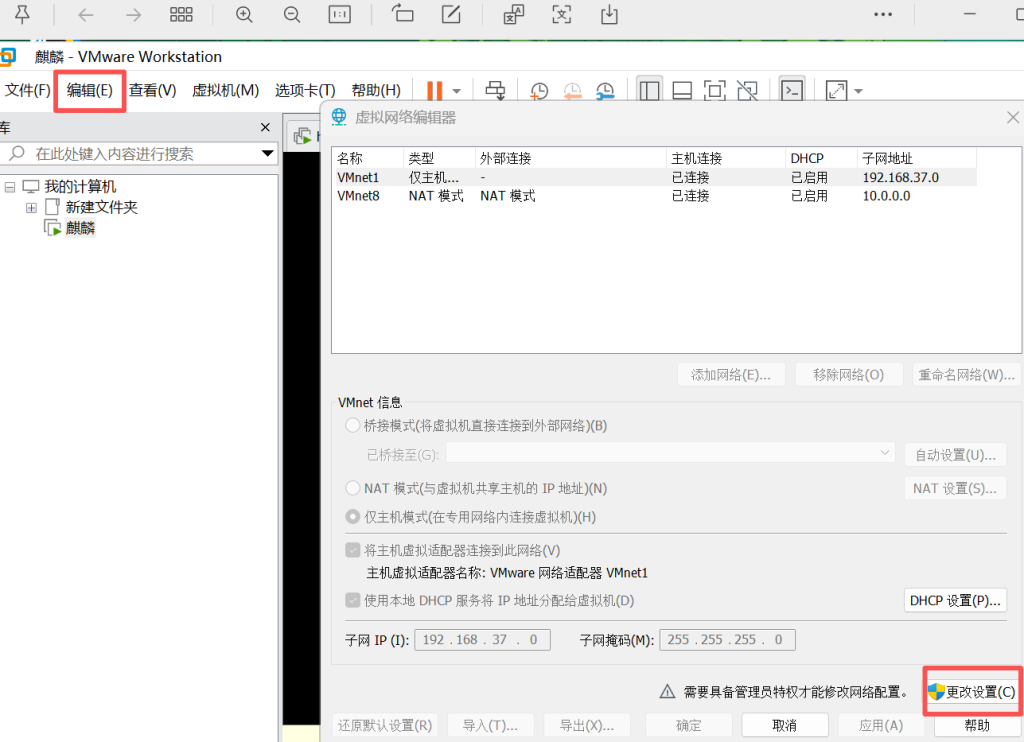Open the 虚拟机(M) menu

pos(225,90)
